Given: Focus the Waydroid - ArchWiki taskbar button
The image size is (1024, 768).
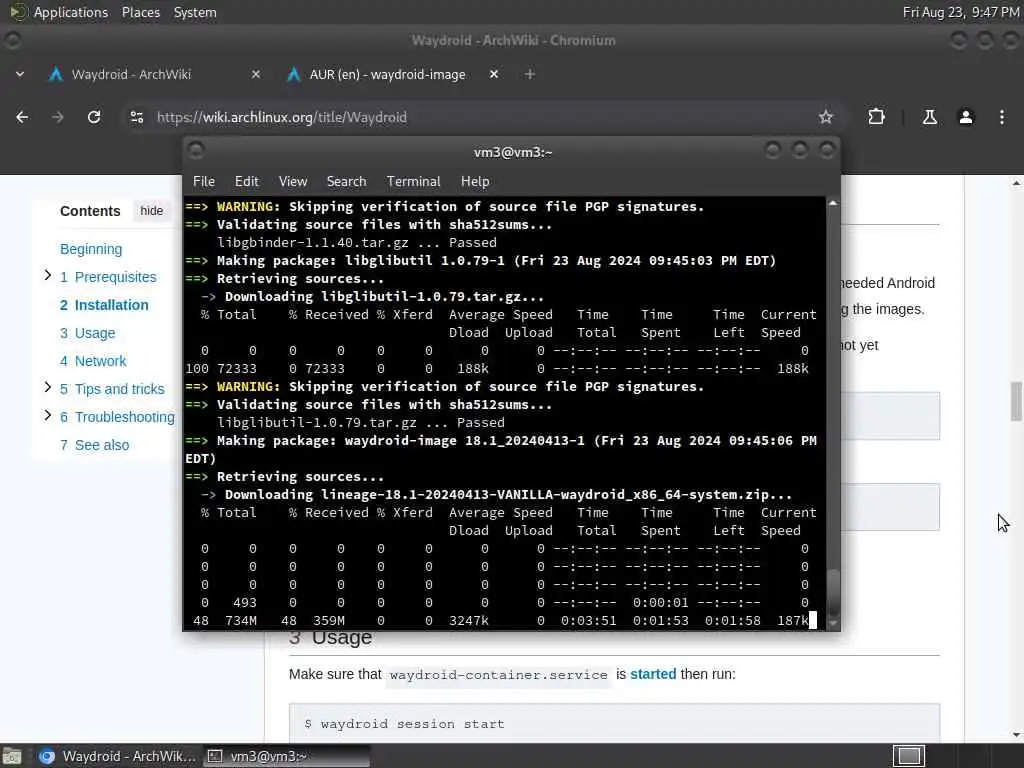Looking at the screenshot, I should pos(116,756).
